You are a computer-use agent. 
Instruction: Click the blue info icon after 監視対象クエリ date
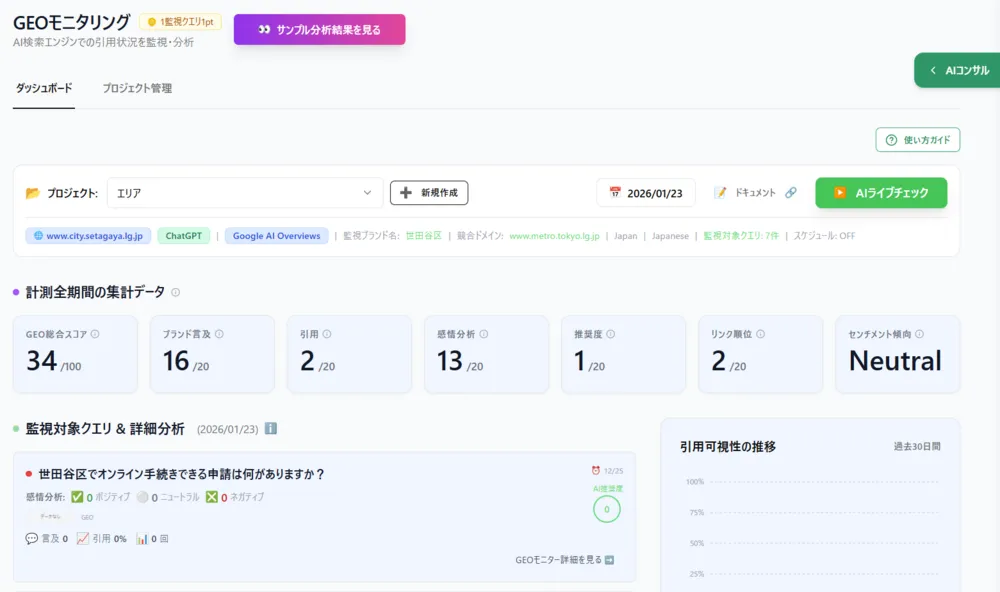[271, 429]
